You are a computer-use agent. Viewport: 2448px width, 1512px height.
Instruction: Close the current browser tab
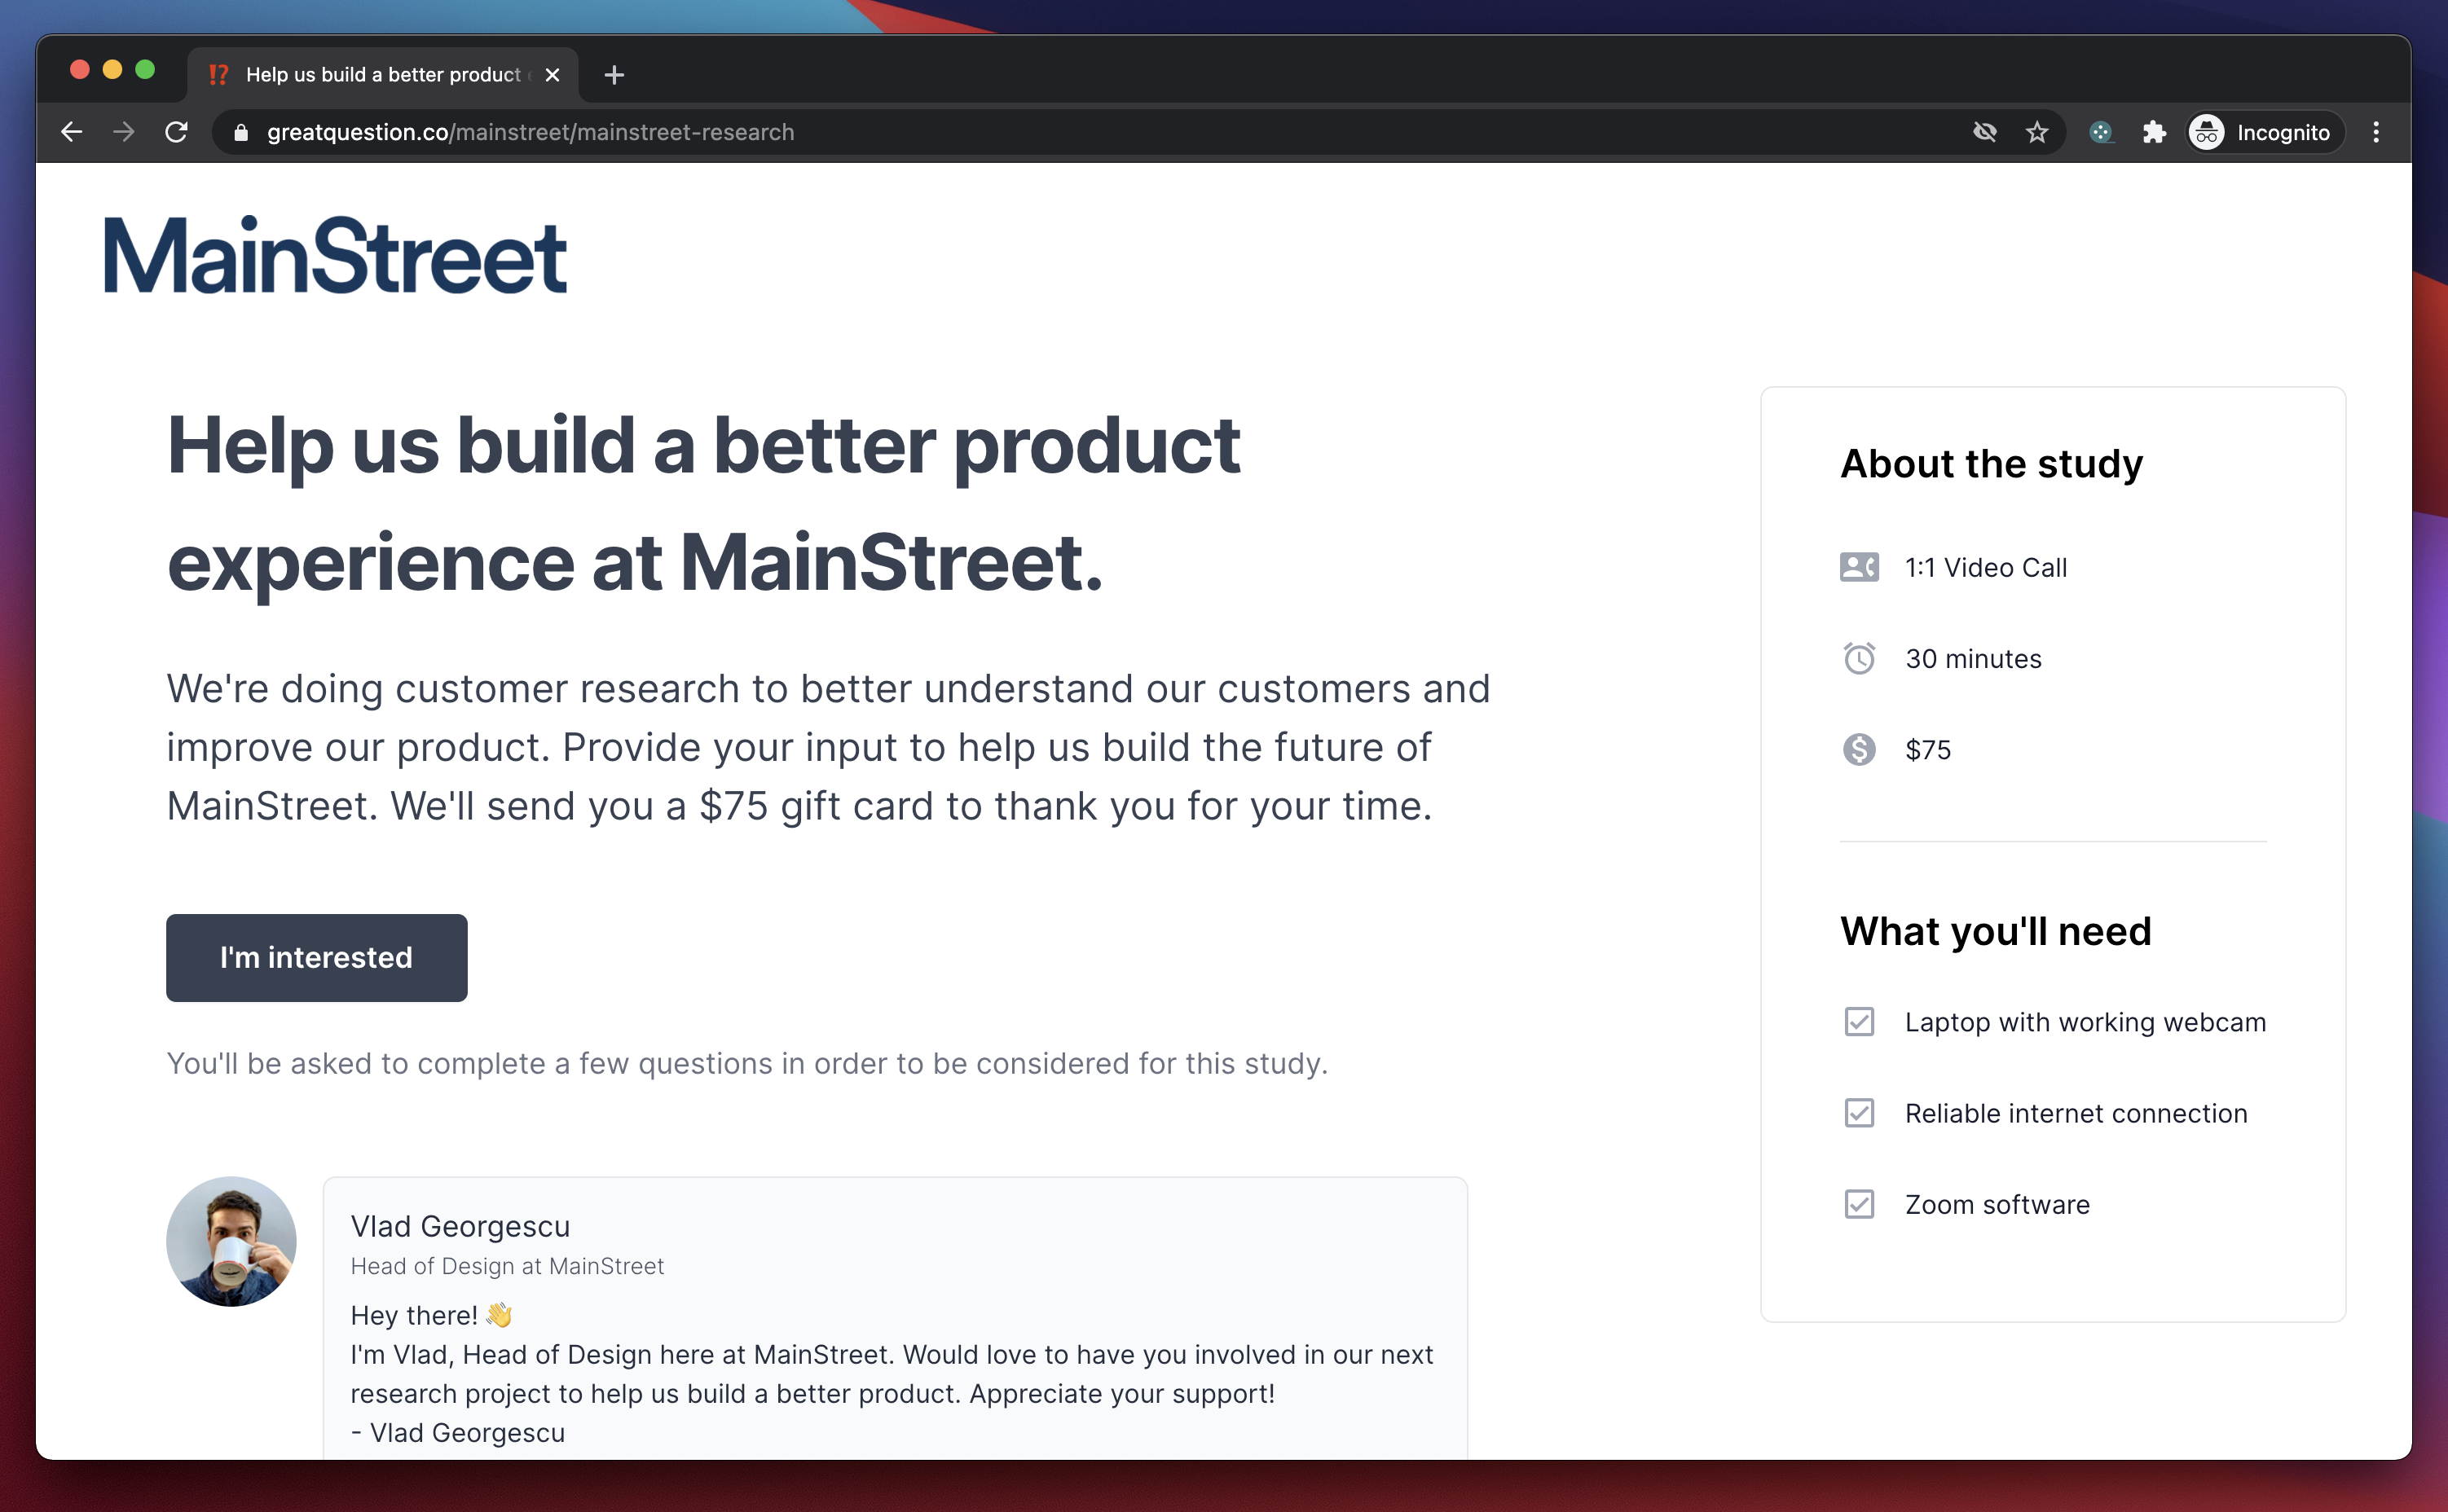[552, 75]
